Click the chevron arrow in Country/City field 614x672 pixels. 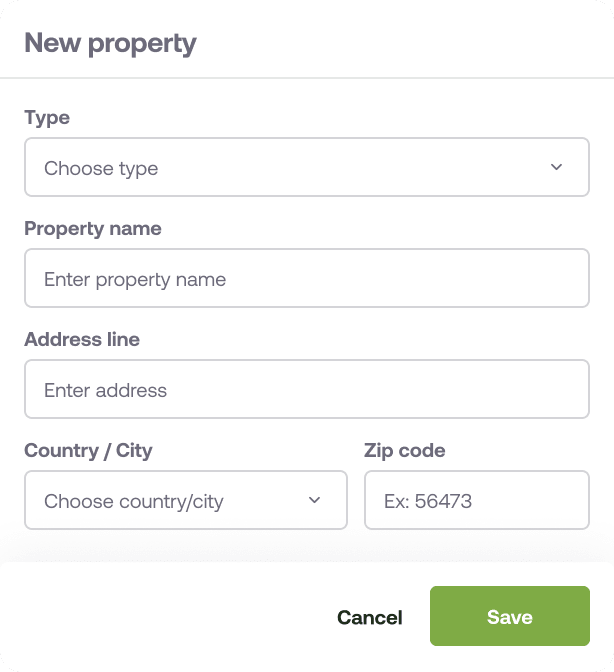314,500
